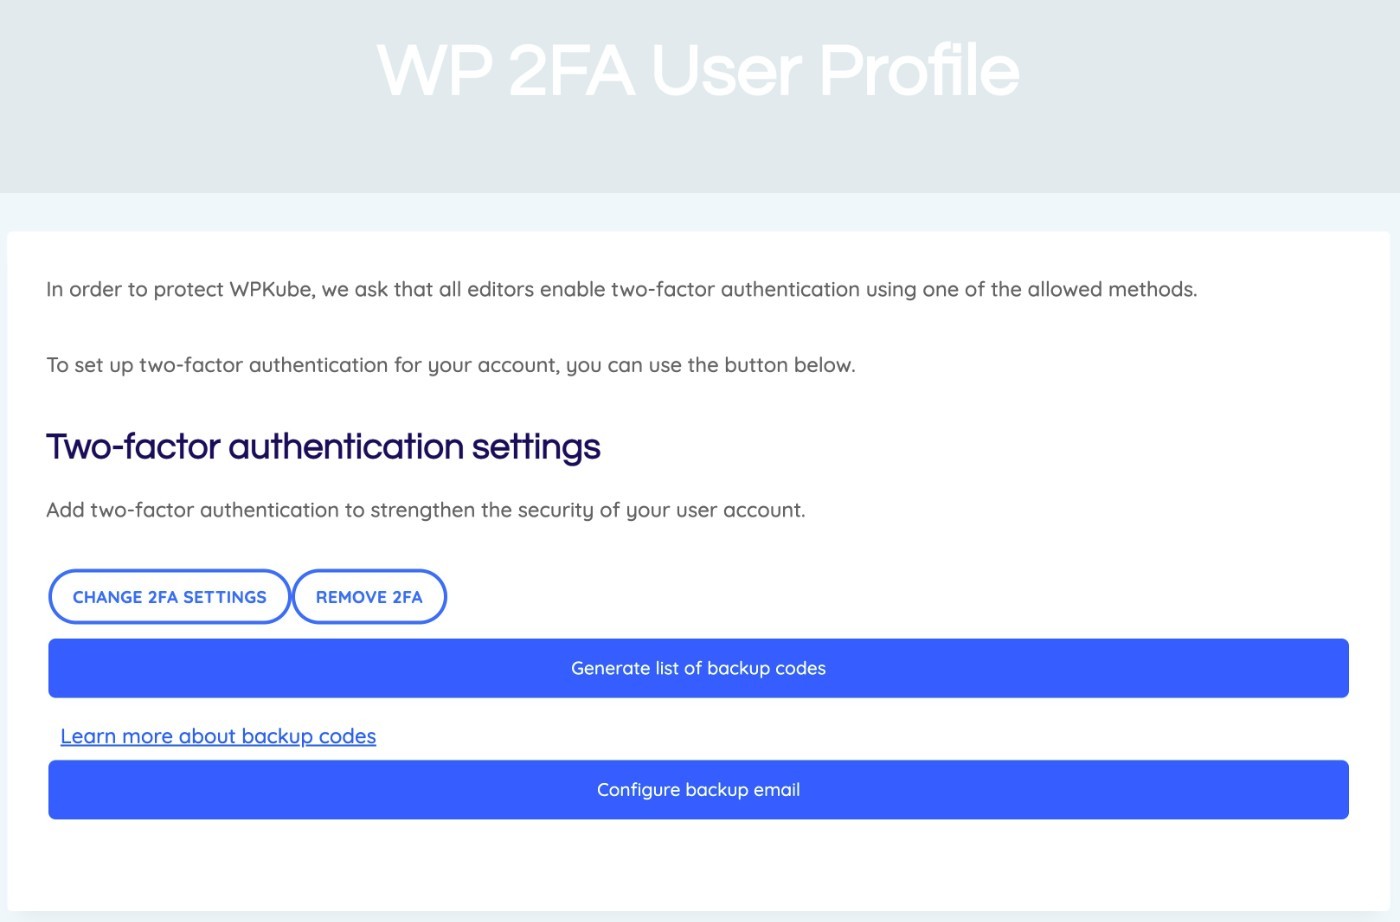Click the word 'Profile' in the page title
The height and width of the screenshot is (922, 1400).
click(x=919, y=71)
